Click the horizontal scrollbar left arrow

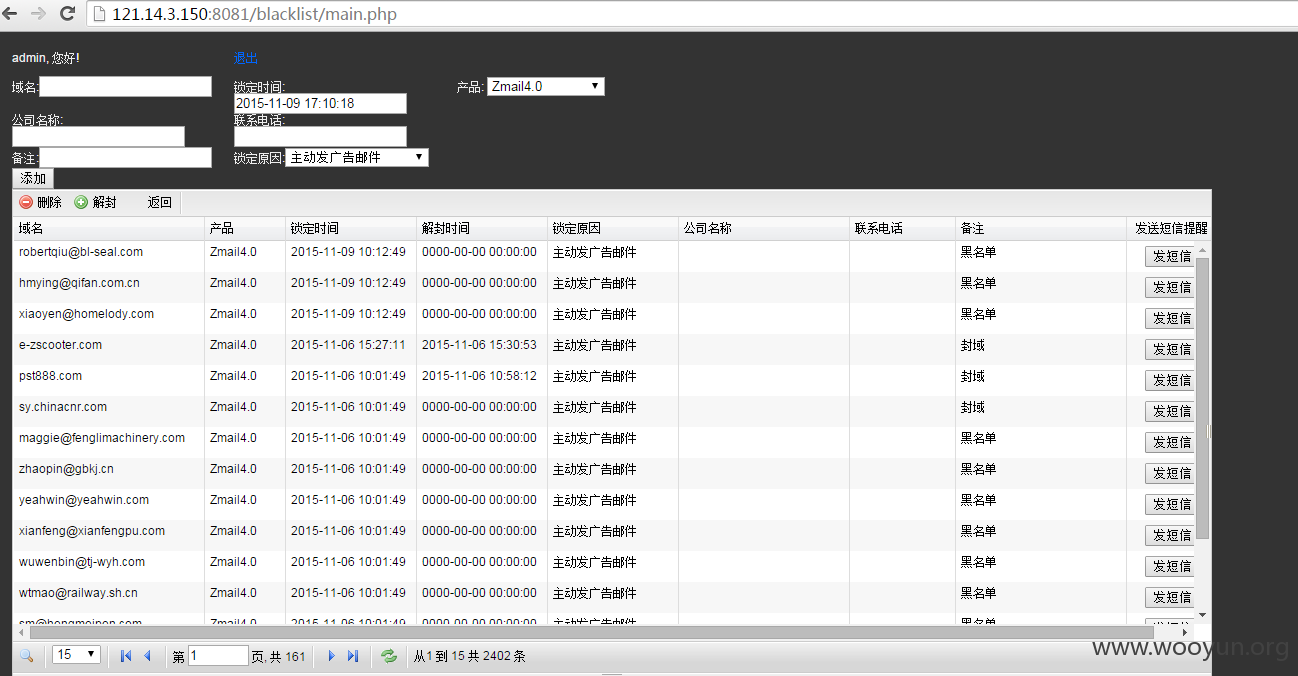(20, 632)
